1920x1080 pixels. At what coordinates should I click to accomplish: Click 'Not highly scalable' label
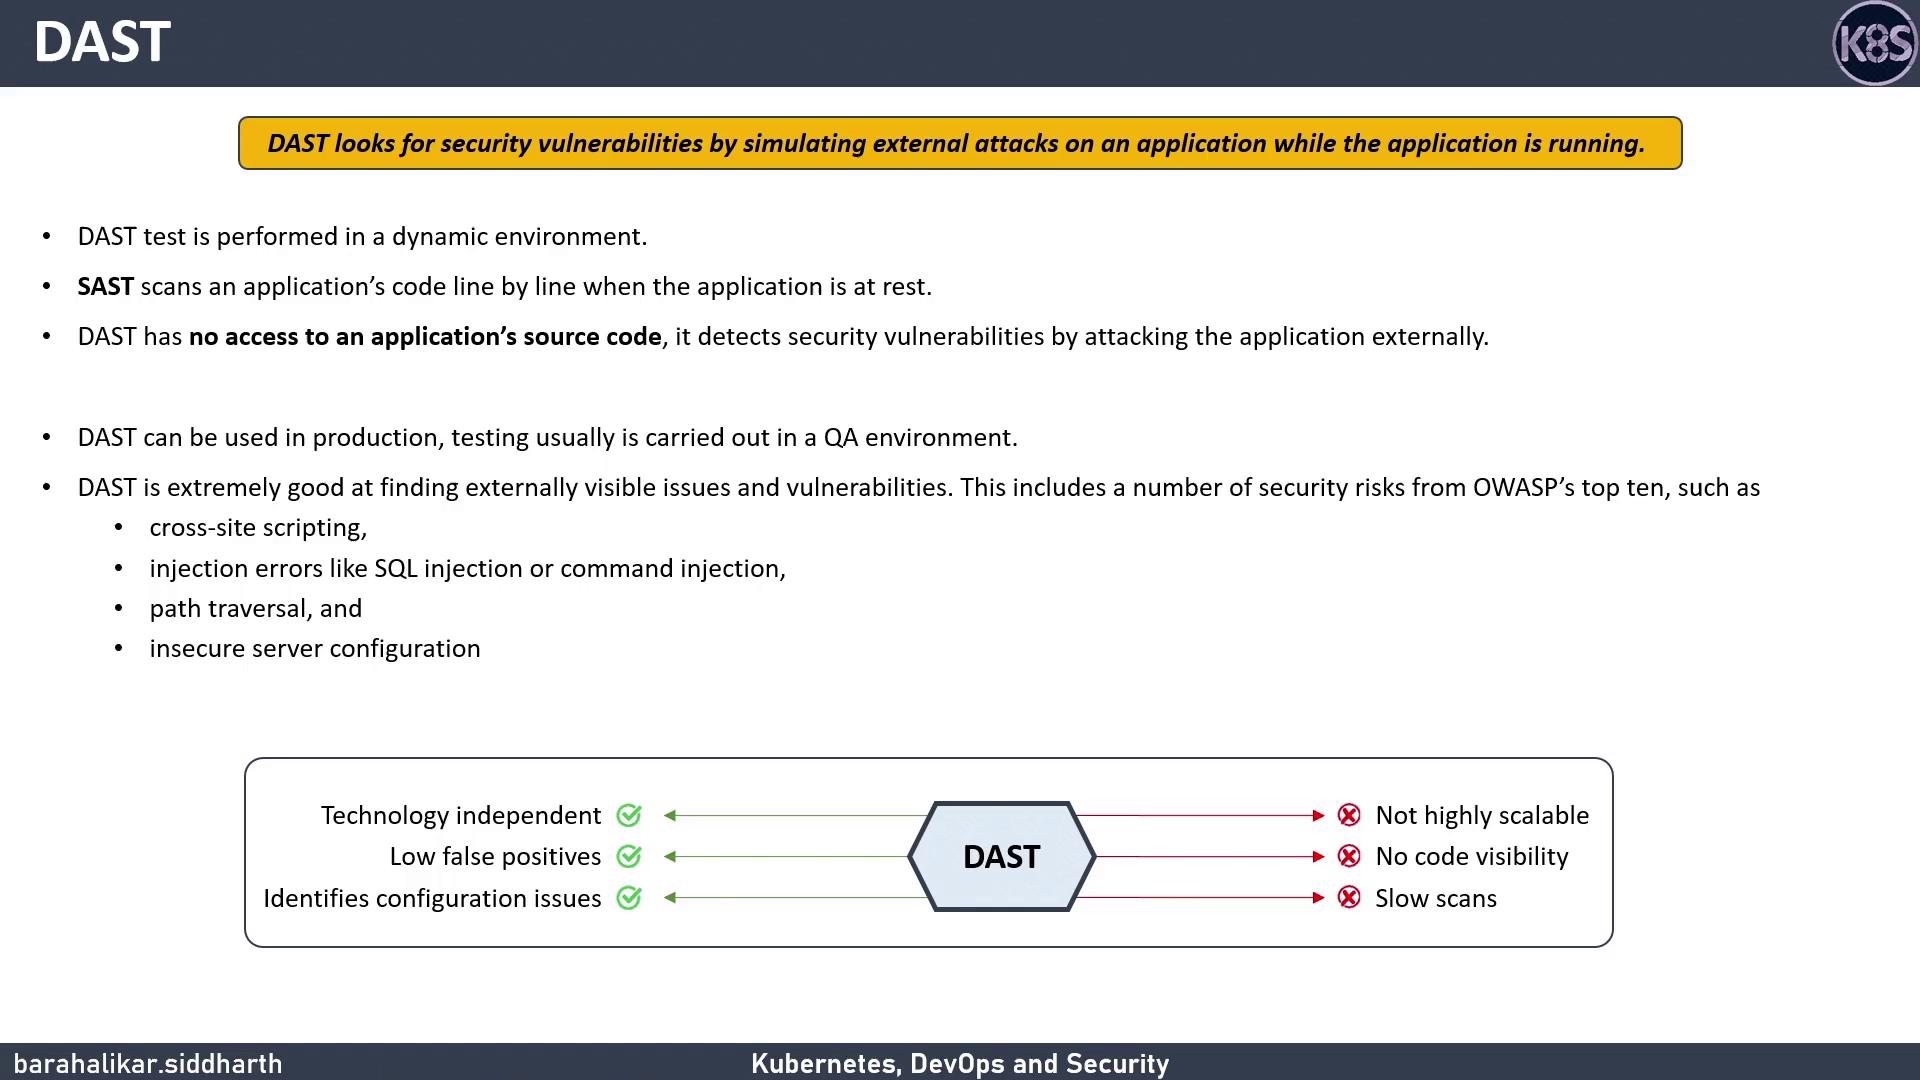(1481, 816)
